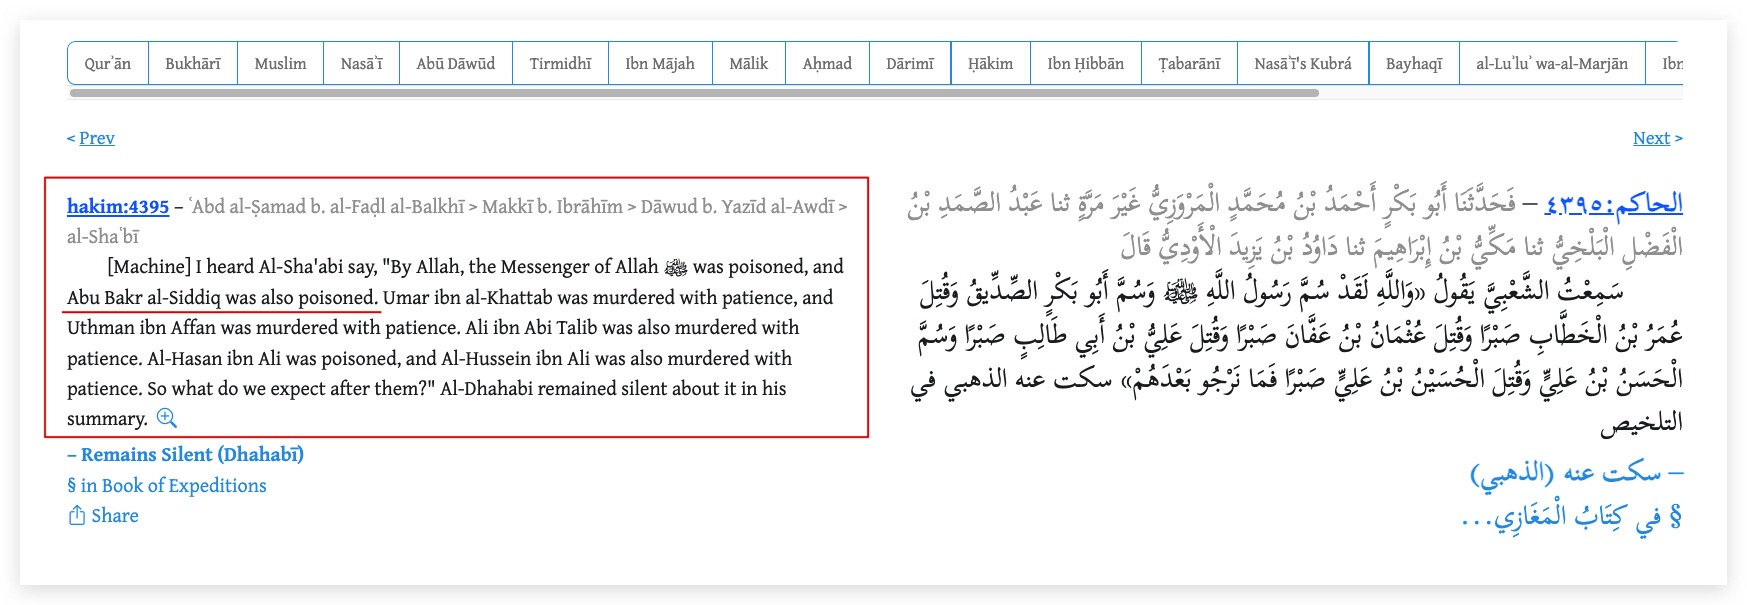Click the magnifier zoom icon after summary
1747x605 pixels.
(167, 419)
